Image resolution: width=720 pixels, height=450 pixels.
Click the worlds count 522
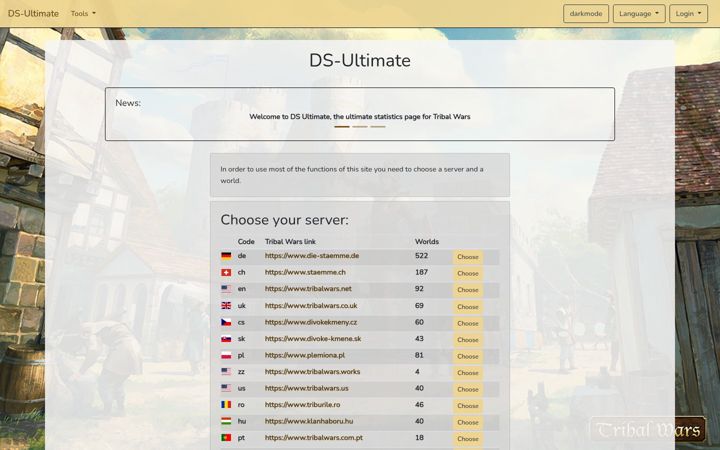click(422, 256)
